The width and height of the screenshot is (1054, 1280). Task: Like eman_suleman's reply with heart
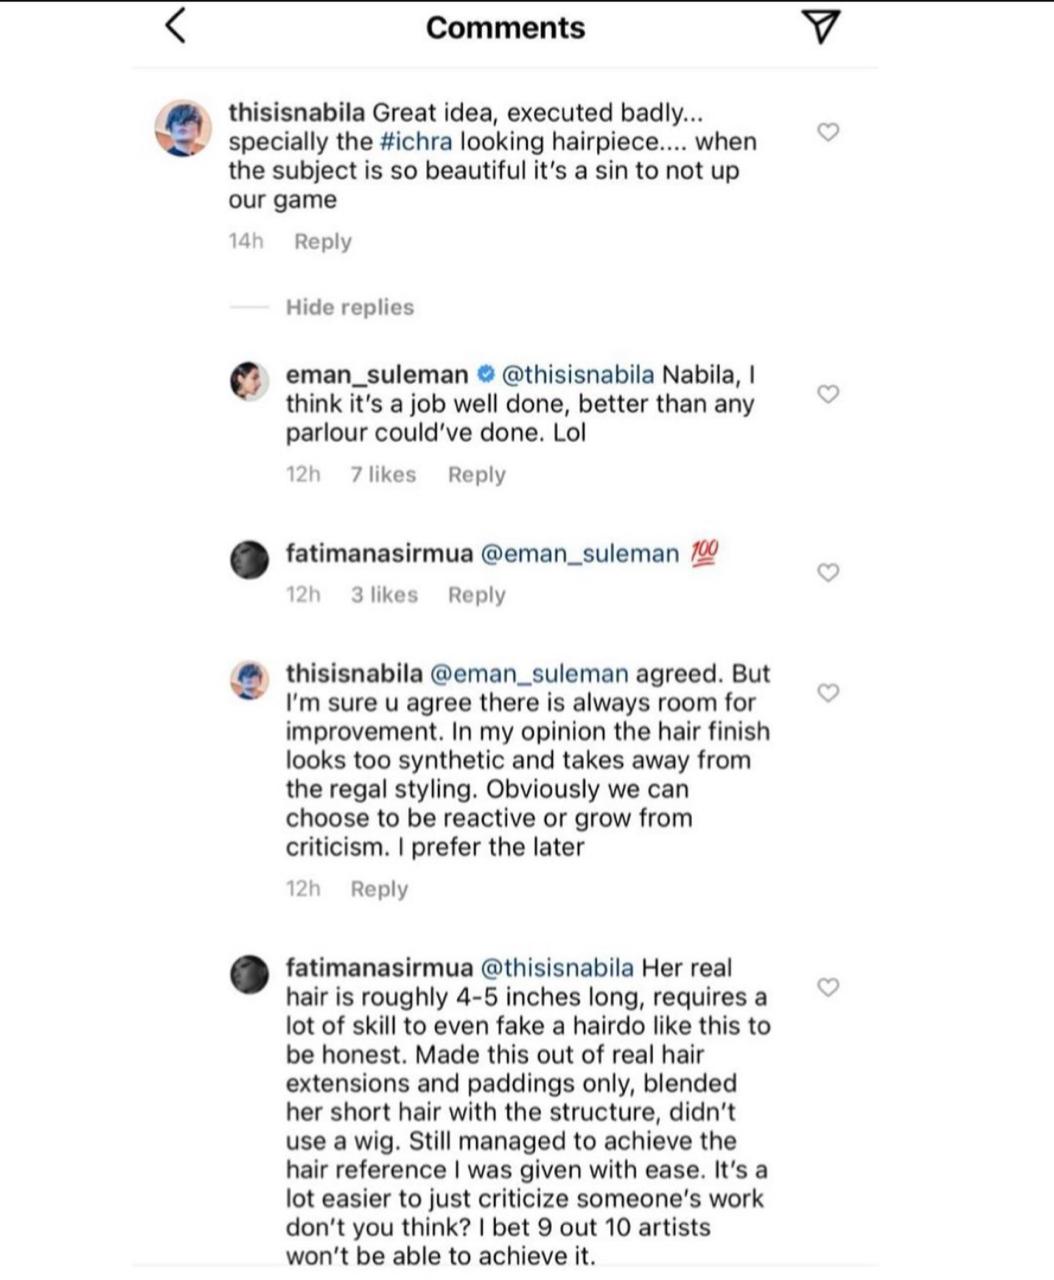click(x=828, y=394)
